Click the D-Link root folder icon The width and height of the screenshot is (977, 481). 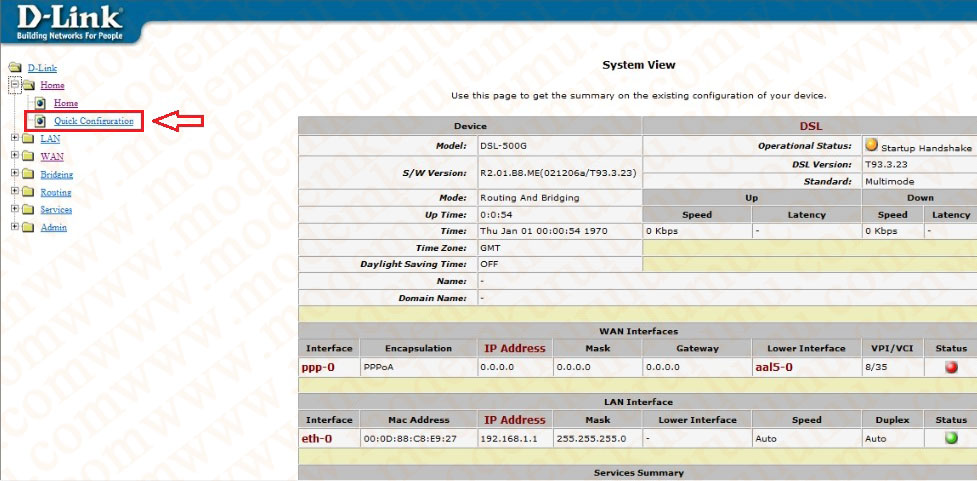click(x=14, y=67)
